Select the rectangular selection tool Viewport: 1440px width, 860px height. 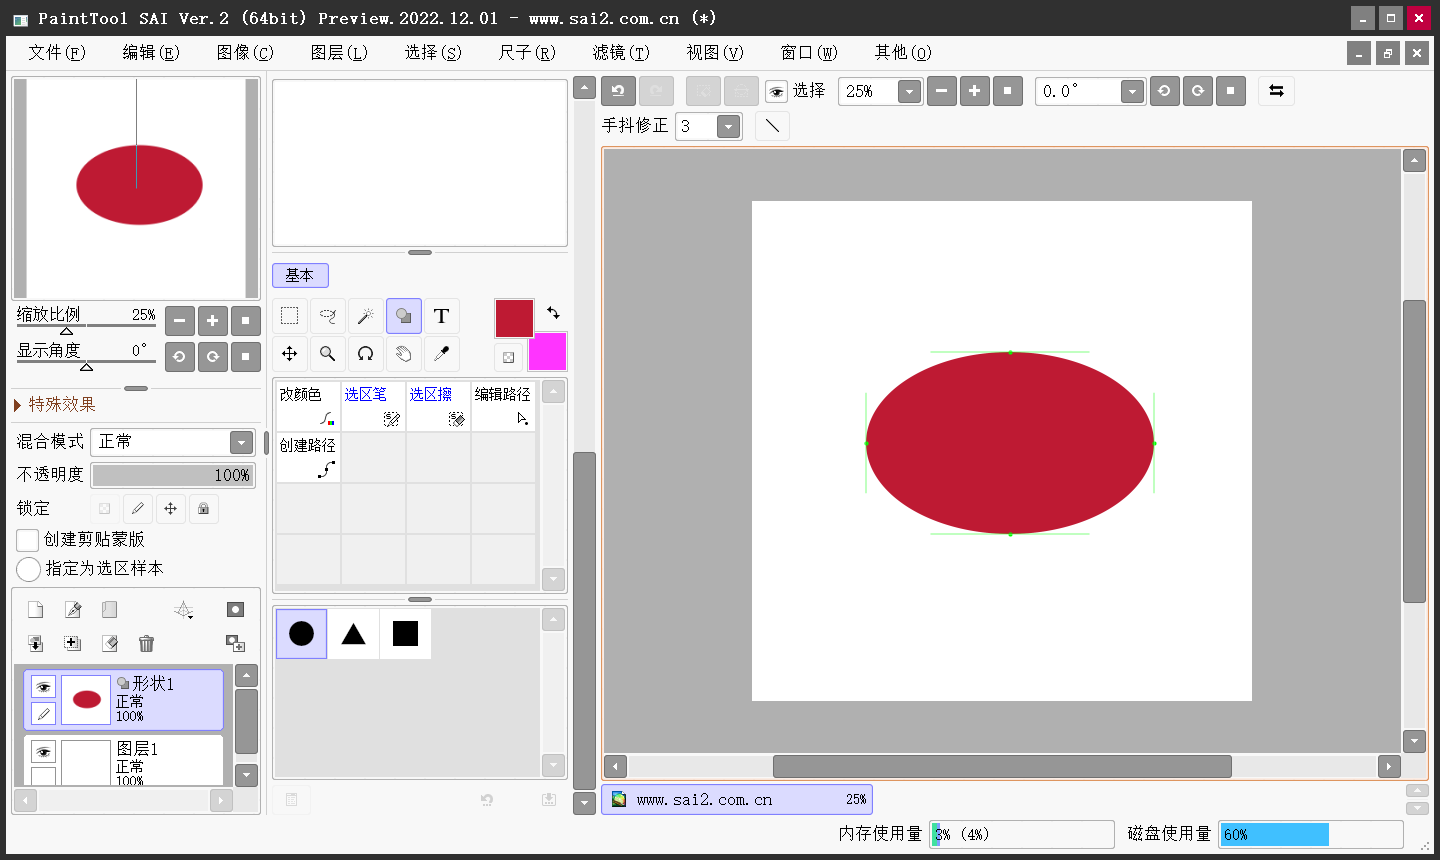290,316
